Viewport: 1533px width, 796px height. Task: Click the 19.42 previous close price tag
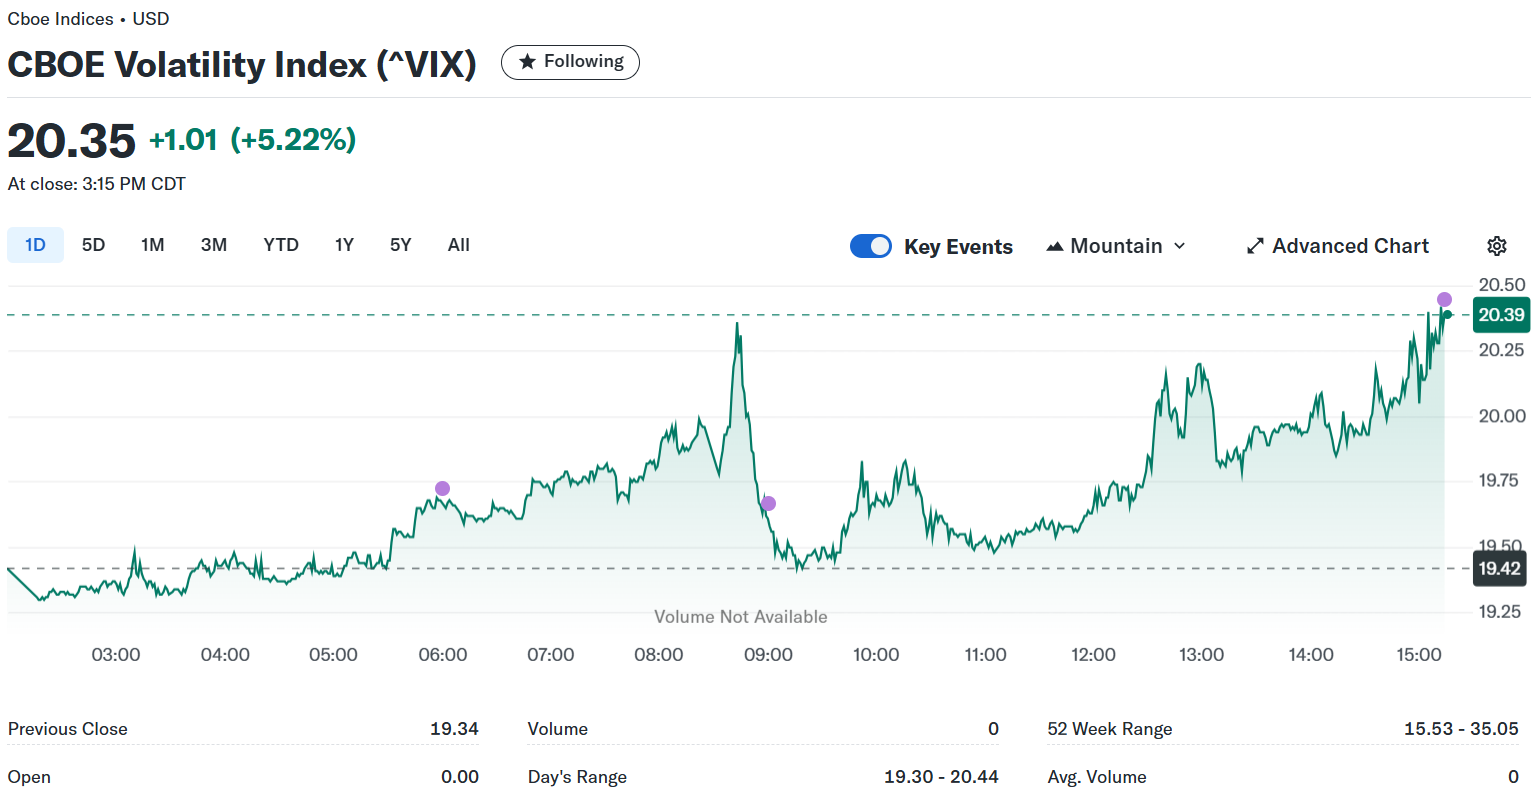[1500, 569]
